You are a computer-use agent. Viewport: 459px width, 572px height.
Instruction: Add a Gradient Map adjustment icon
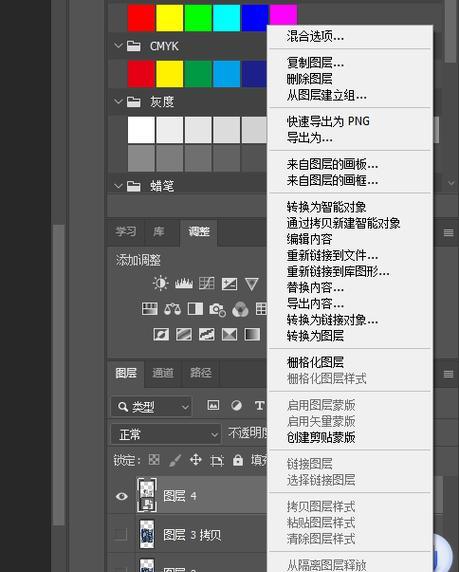click(252, 334)
